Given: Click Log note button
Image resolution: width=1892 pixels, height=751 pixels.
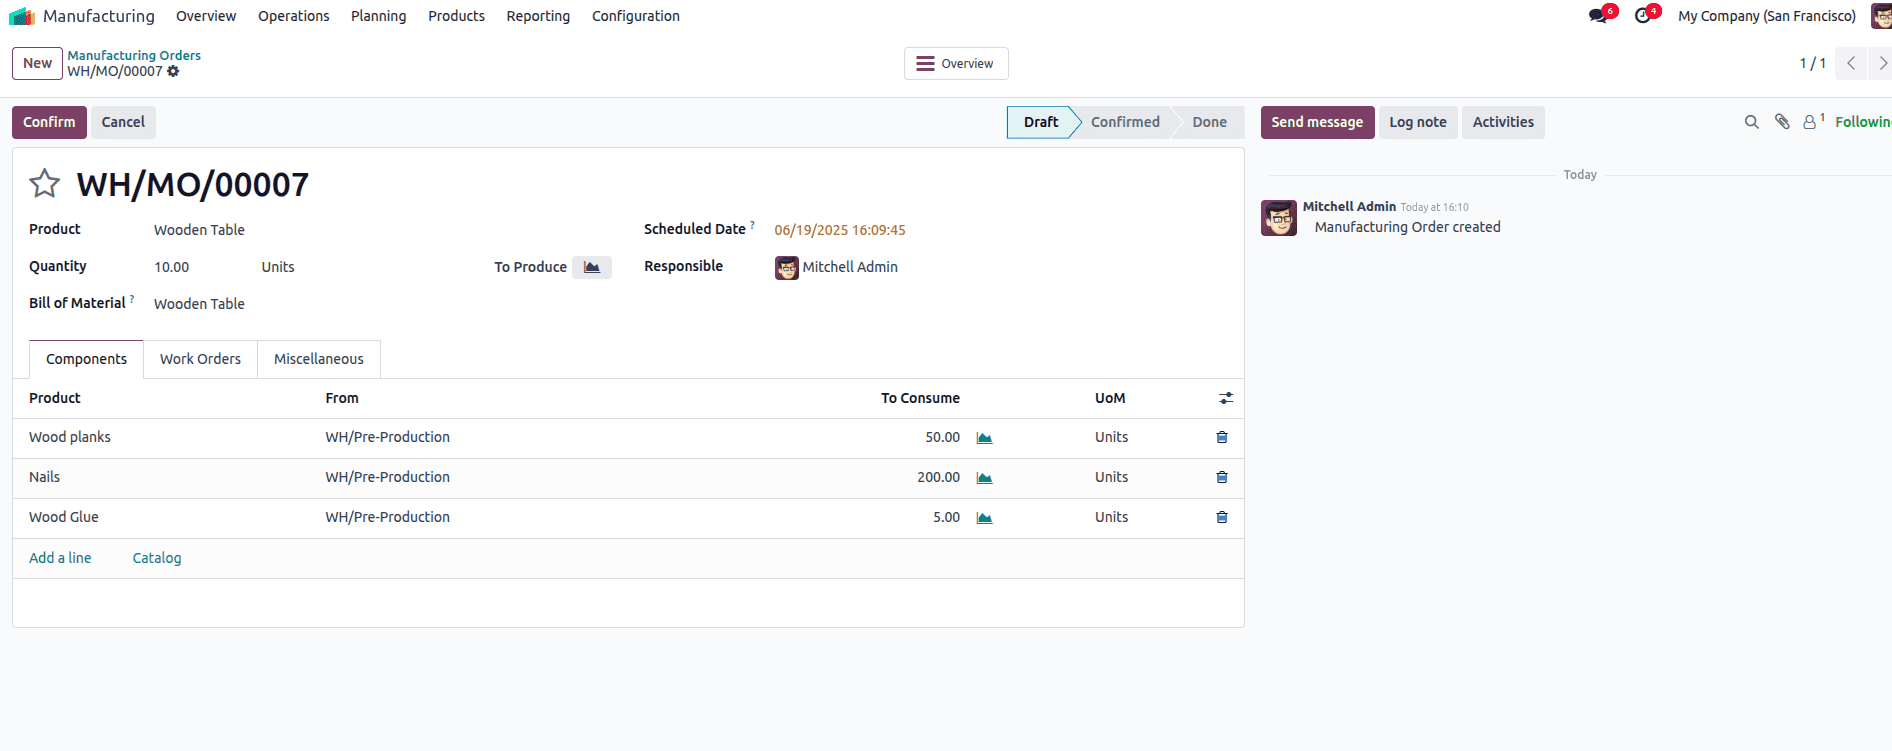Looking at the screenshot, I should 1418,122.
